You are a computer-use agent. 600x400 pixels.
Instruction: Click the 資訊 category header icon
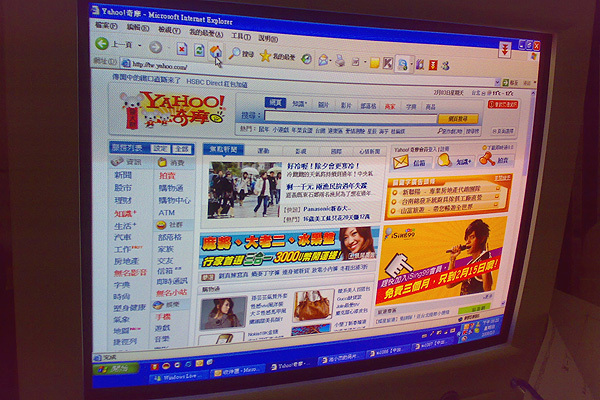click(x=116, y=162)
